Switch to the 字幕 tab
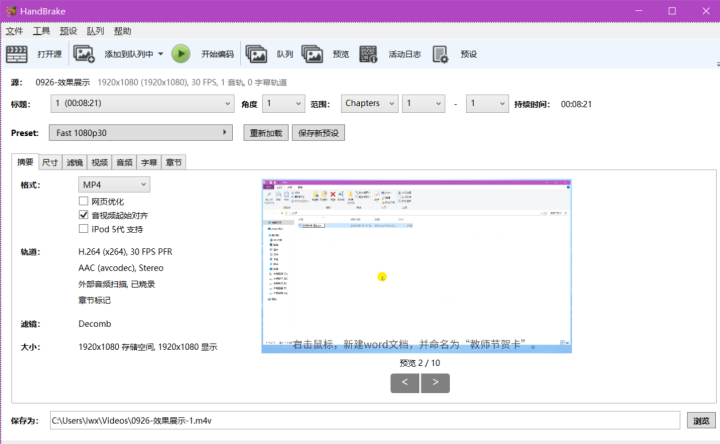 point(149,162)
